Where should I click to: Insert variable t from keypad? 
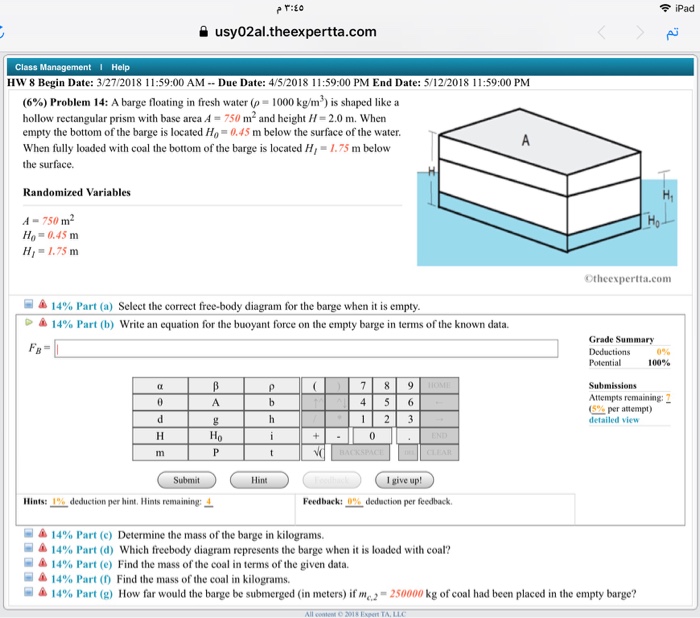[x=271, y=452]
